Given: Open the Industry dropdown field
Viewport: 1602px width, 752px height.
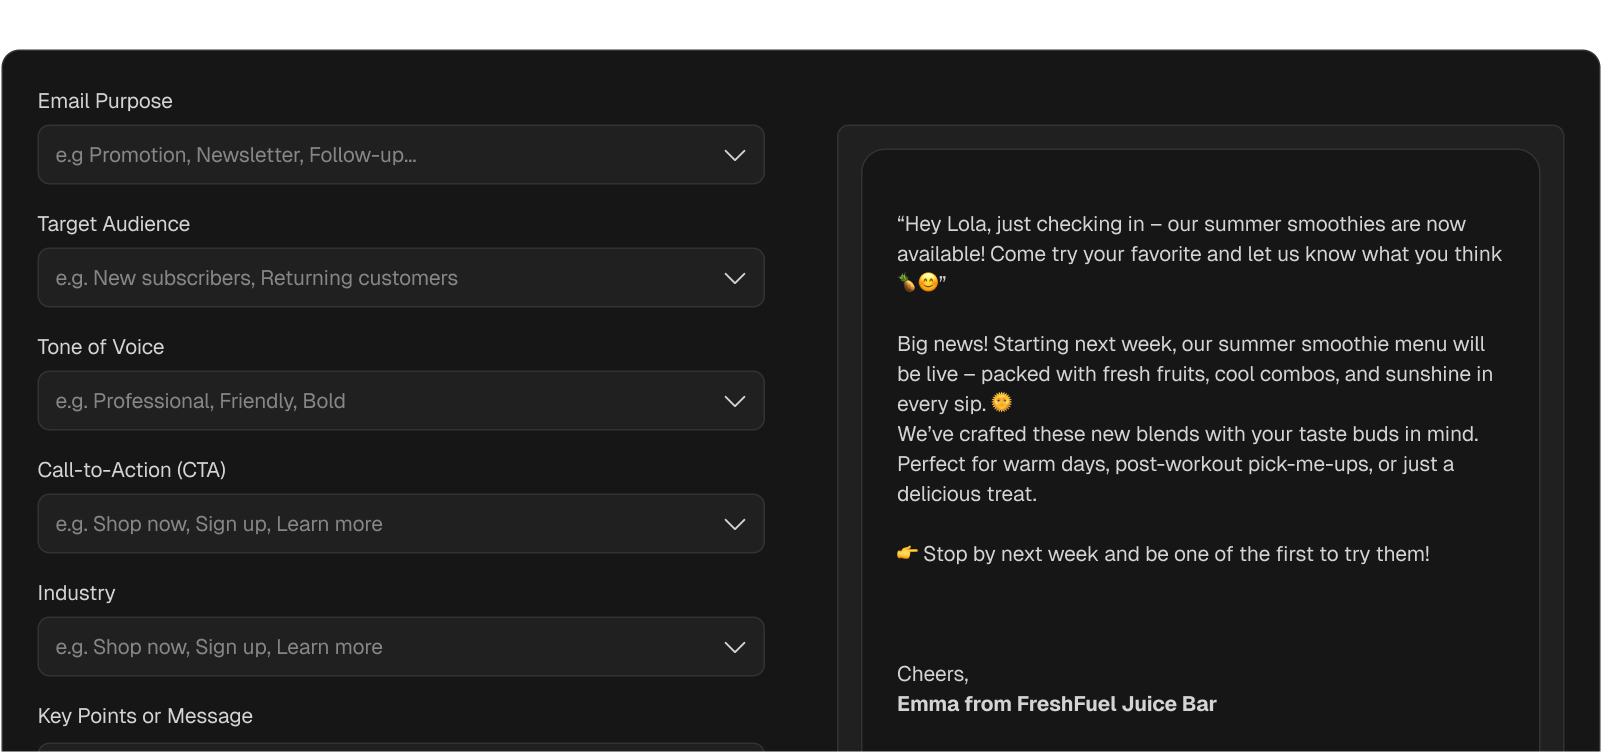Looking at the screenshot, I should (401, 647).
